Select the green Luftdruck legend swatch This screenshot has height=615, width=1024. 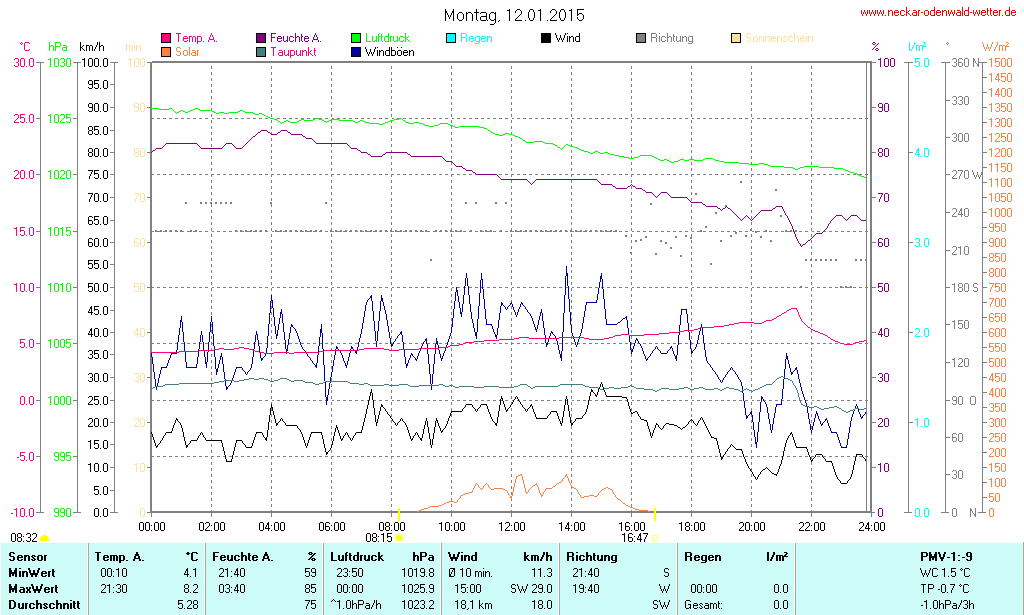click(356, 39)
